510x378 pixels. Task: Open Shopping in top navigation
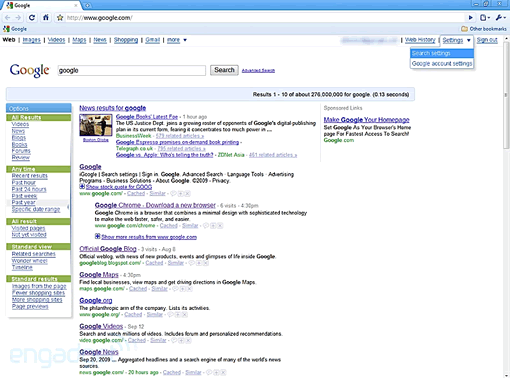pyautogui.click(x=126, y=40)
